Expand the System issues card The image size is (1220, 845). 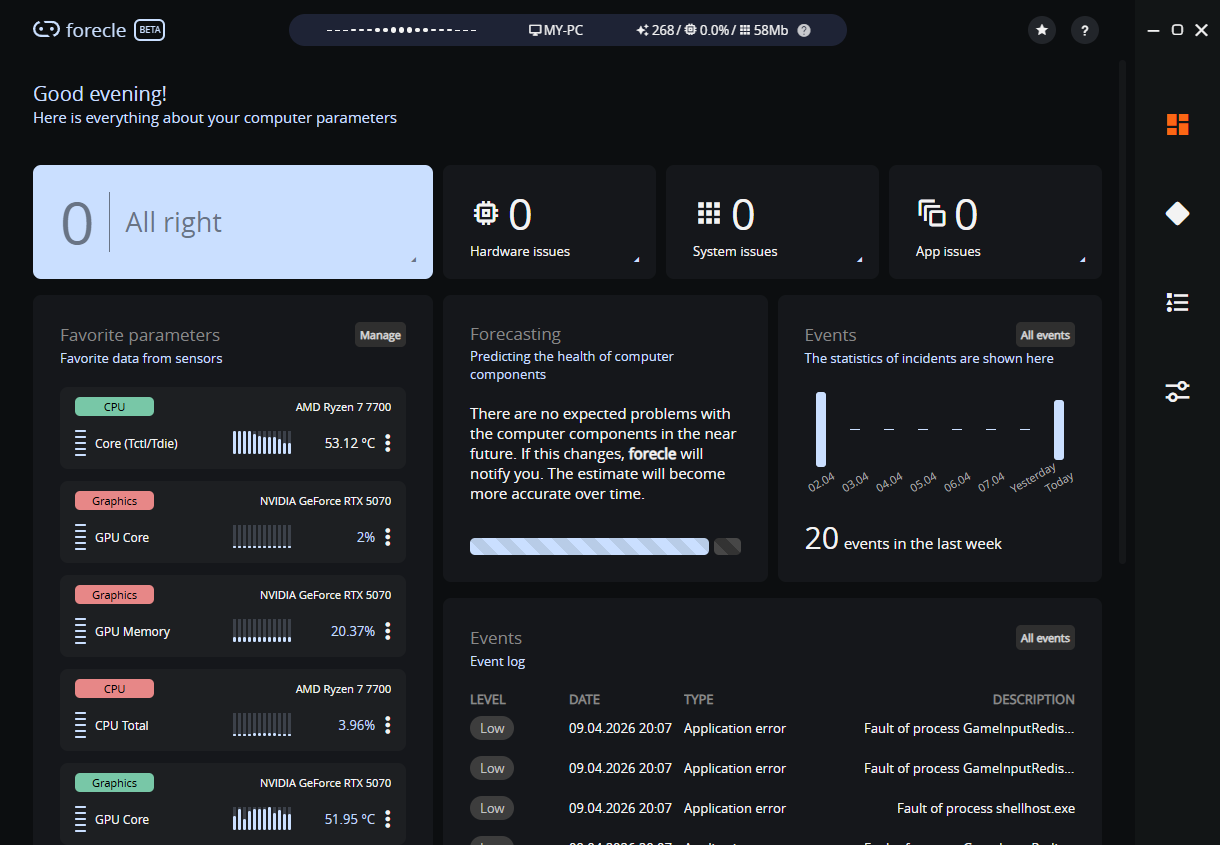(x=771, y=222)
